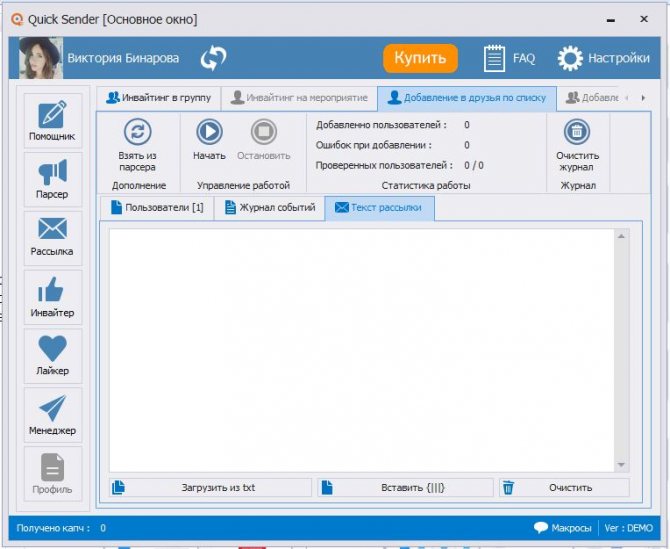
Task: Open the Парсер megaphone section
Action: coord(53,179)
